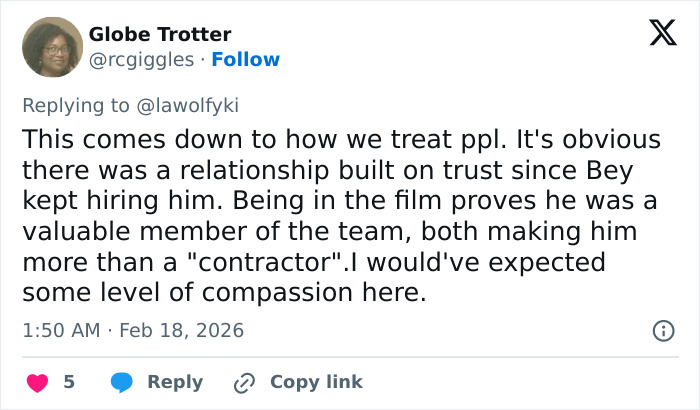Screen dimensions: 700x410
Task: Open the Globe Trotter display name
Action: [159, 35]
